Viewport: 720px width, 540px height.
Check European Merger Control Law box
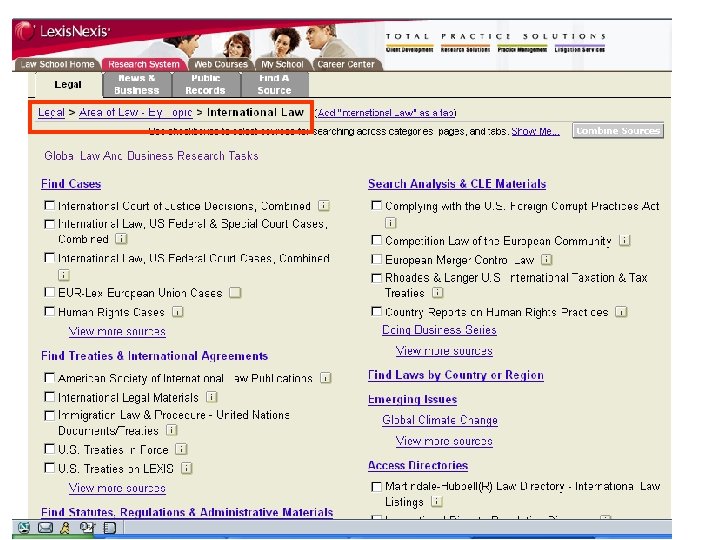pos(376,259)
